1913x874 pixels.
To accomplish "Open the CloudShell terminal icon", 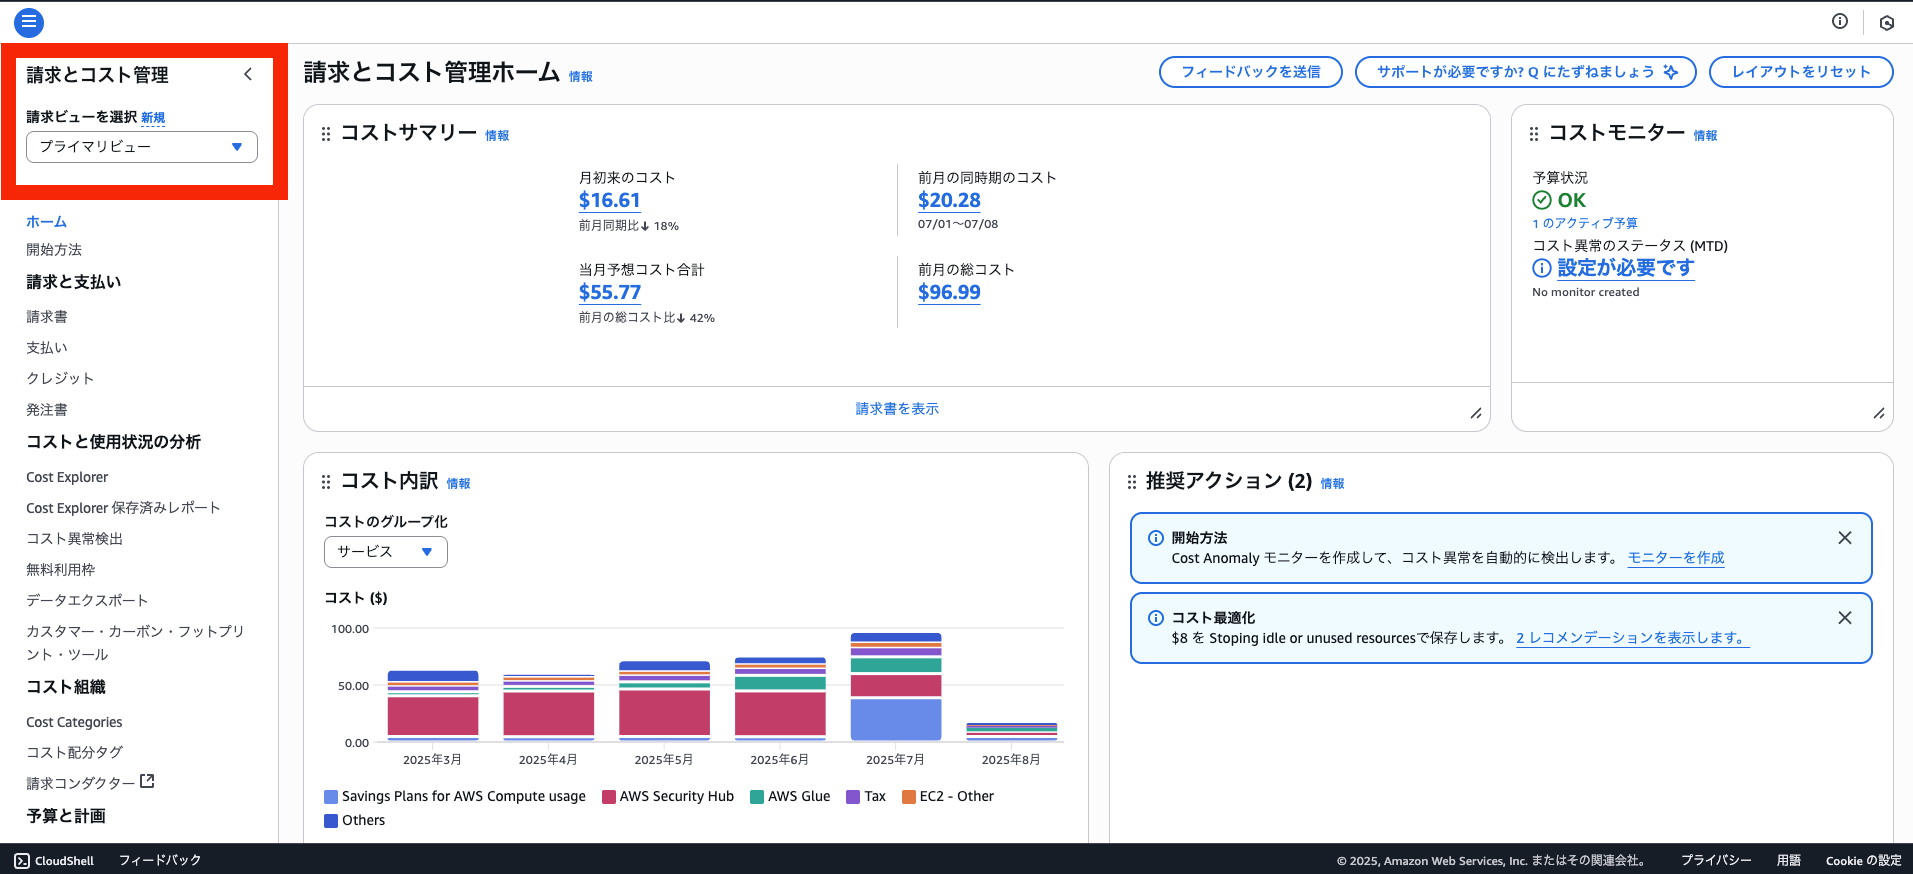I will tap(22, 861).
